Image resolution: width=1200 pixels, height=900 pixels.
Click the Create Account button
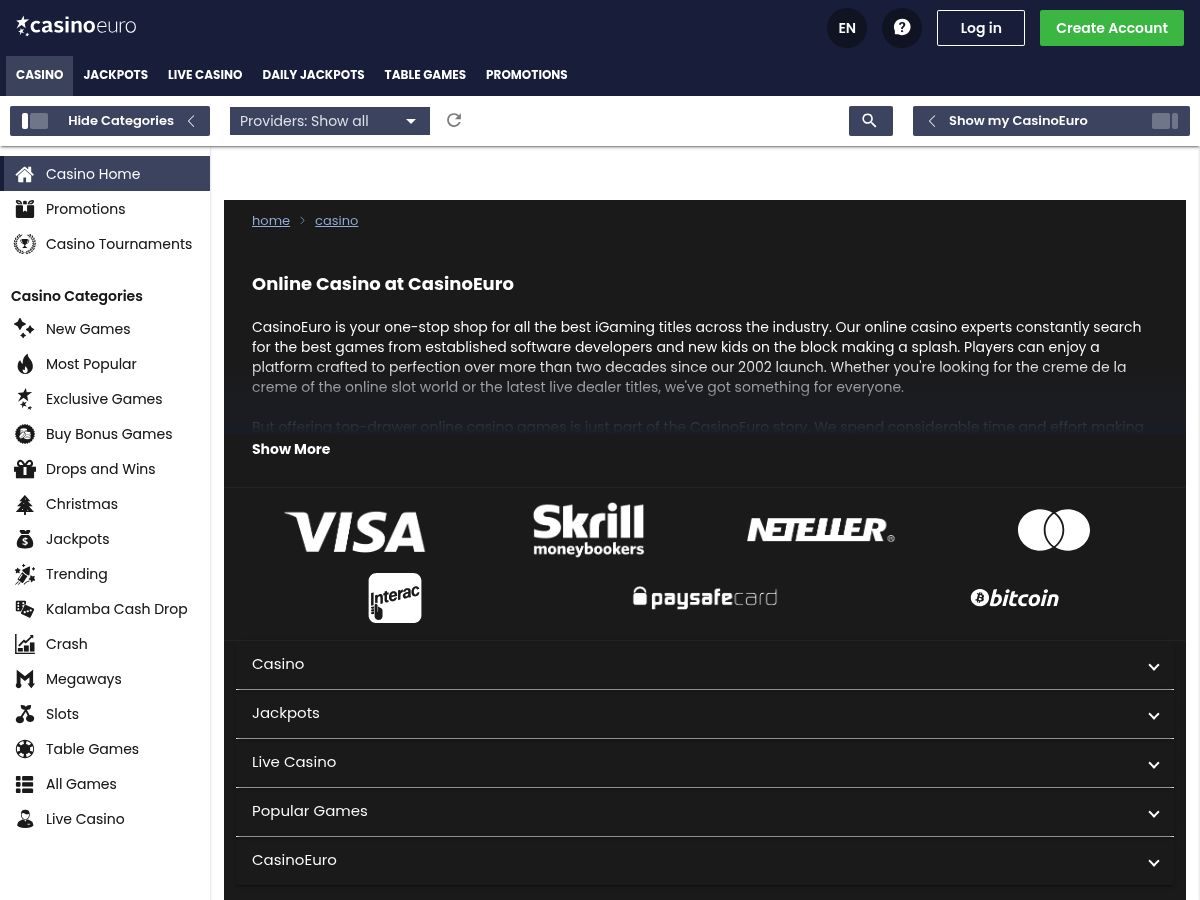click(1112, 28)
